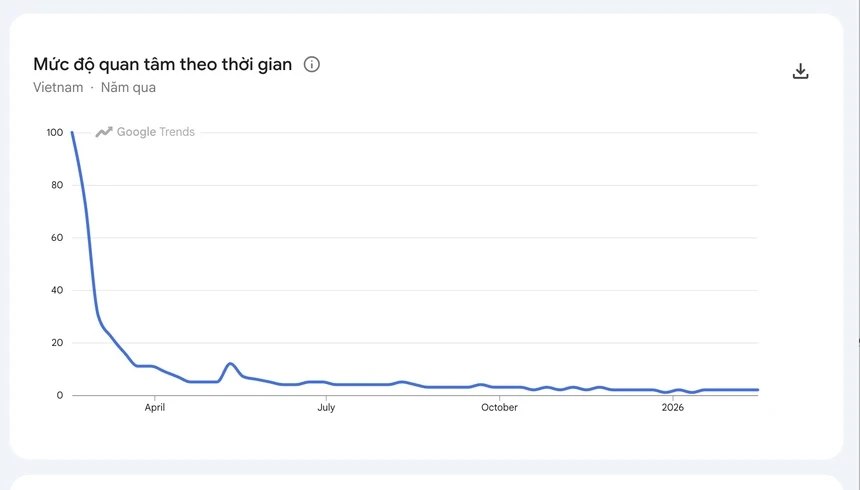Click the Google Trends watermark text
Image resolution: width=860 pixels, height=490 pixels.
[x=156, y=132]
